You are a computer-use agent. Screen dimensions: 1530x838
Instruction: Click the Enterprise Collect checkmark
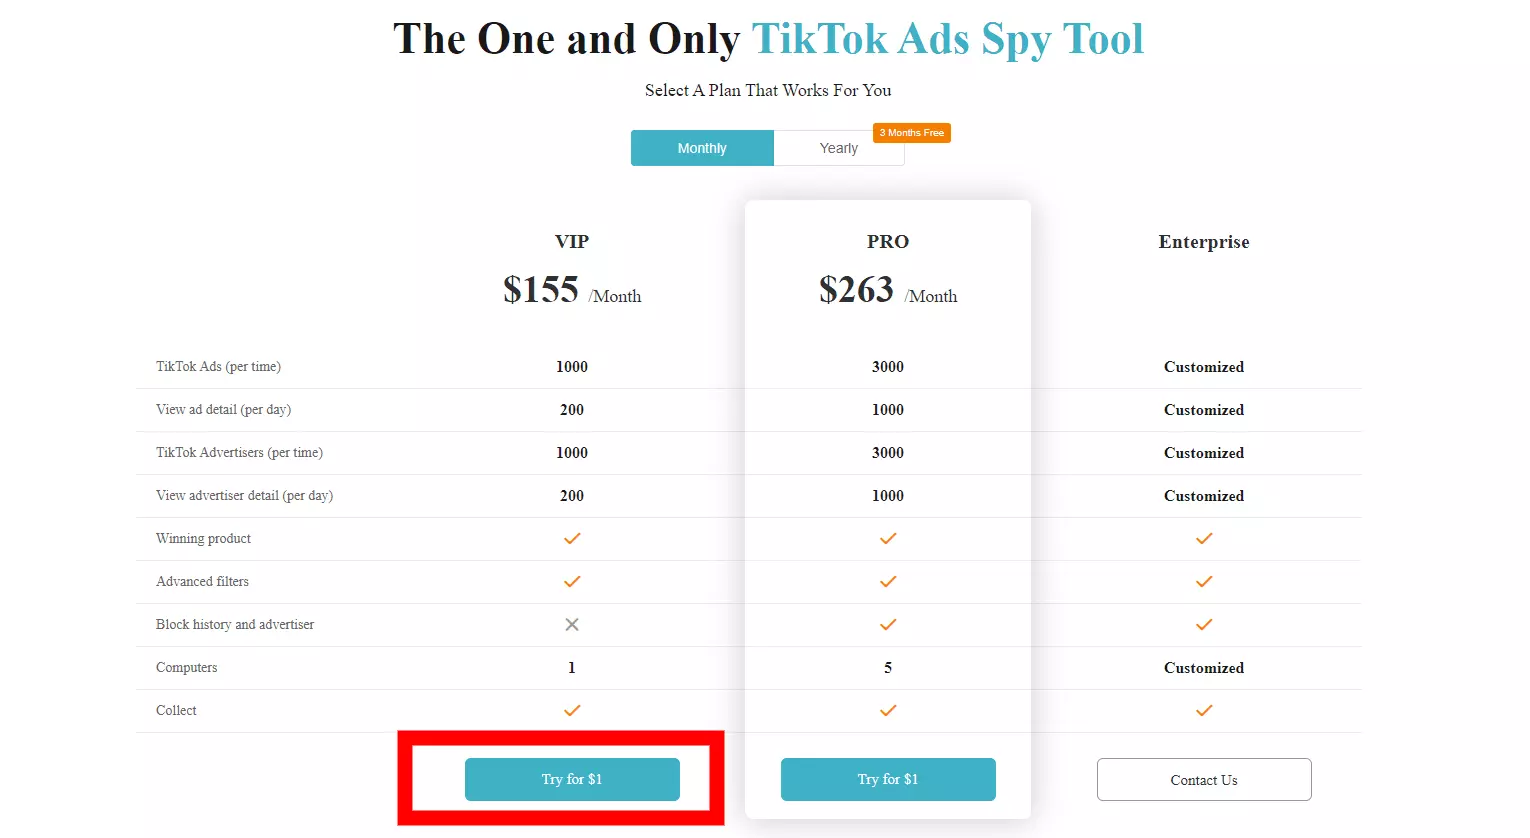click(x=1204, y=710)
